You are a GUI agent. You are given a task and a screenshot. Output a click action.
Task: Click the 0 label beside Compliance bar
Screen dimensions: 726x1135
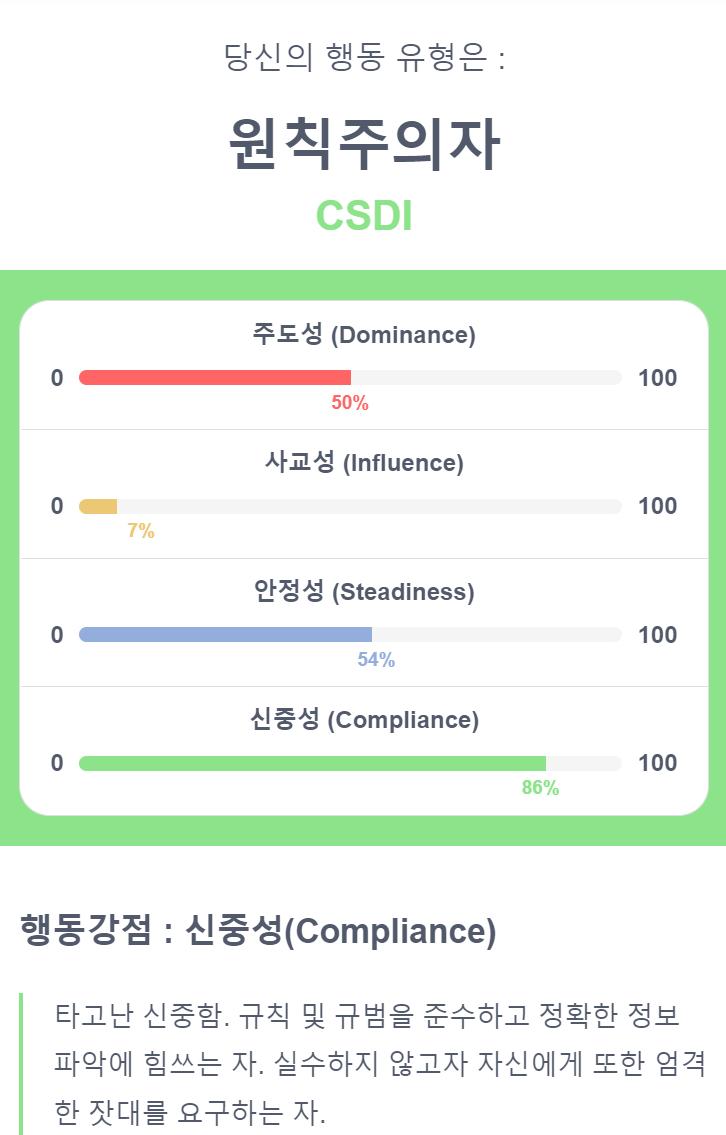click(57, 763)
